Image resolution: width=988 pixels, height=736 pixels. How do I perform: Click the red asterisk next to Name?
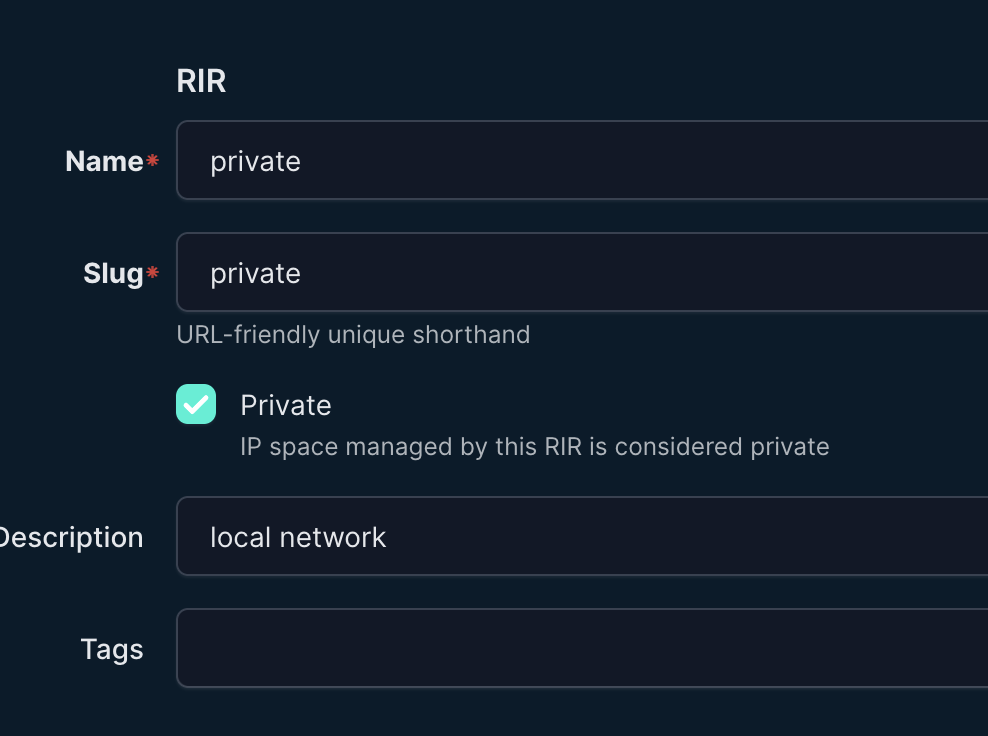point(153,161)
